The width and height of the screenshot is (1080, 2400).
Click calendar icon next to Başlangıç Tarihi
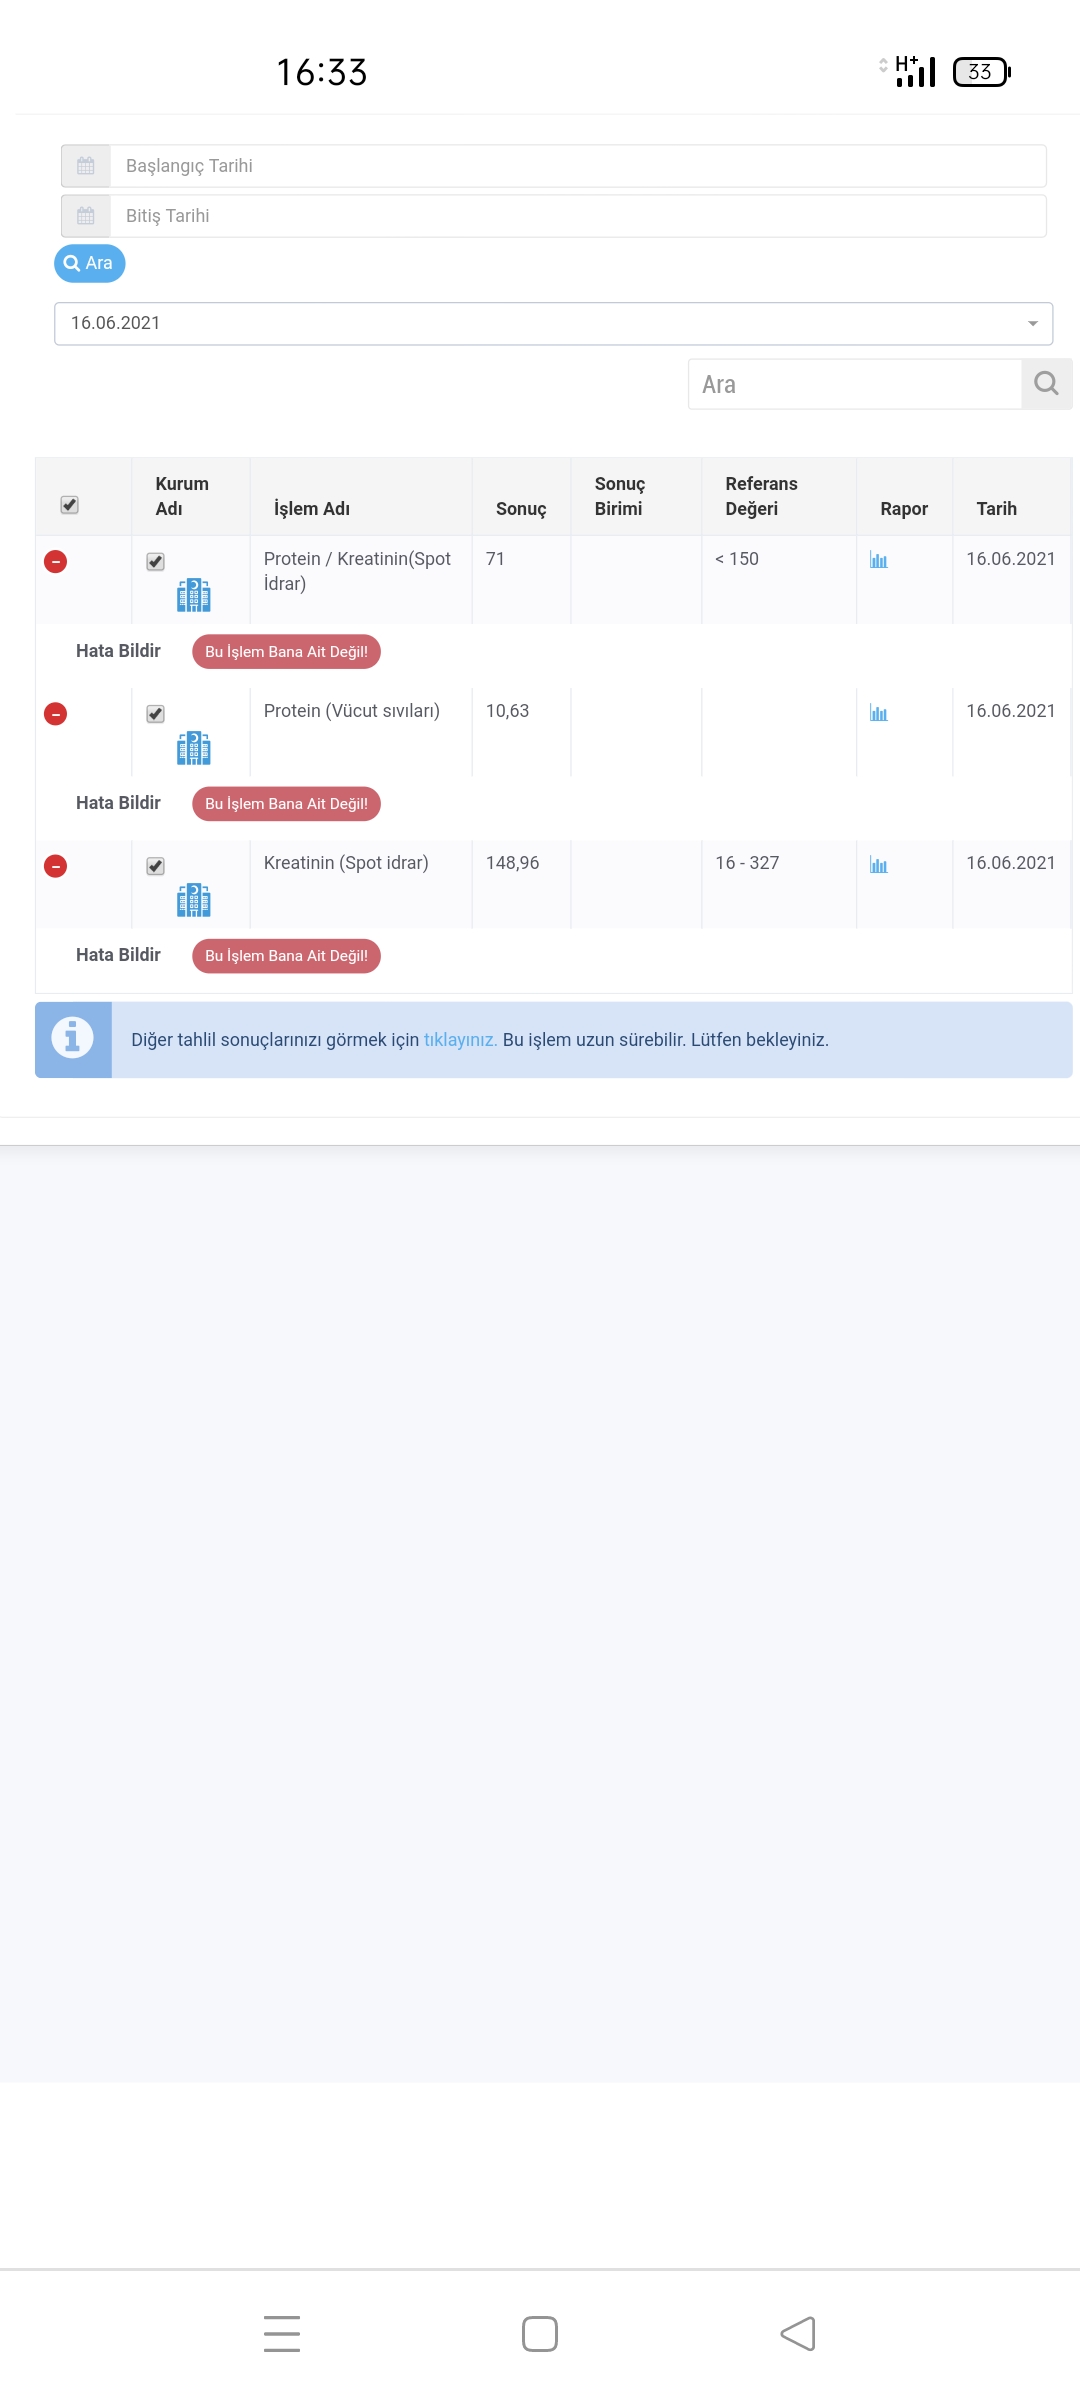pos(86,166)
